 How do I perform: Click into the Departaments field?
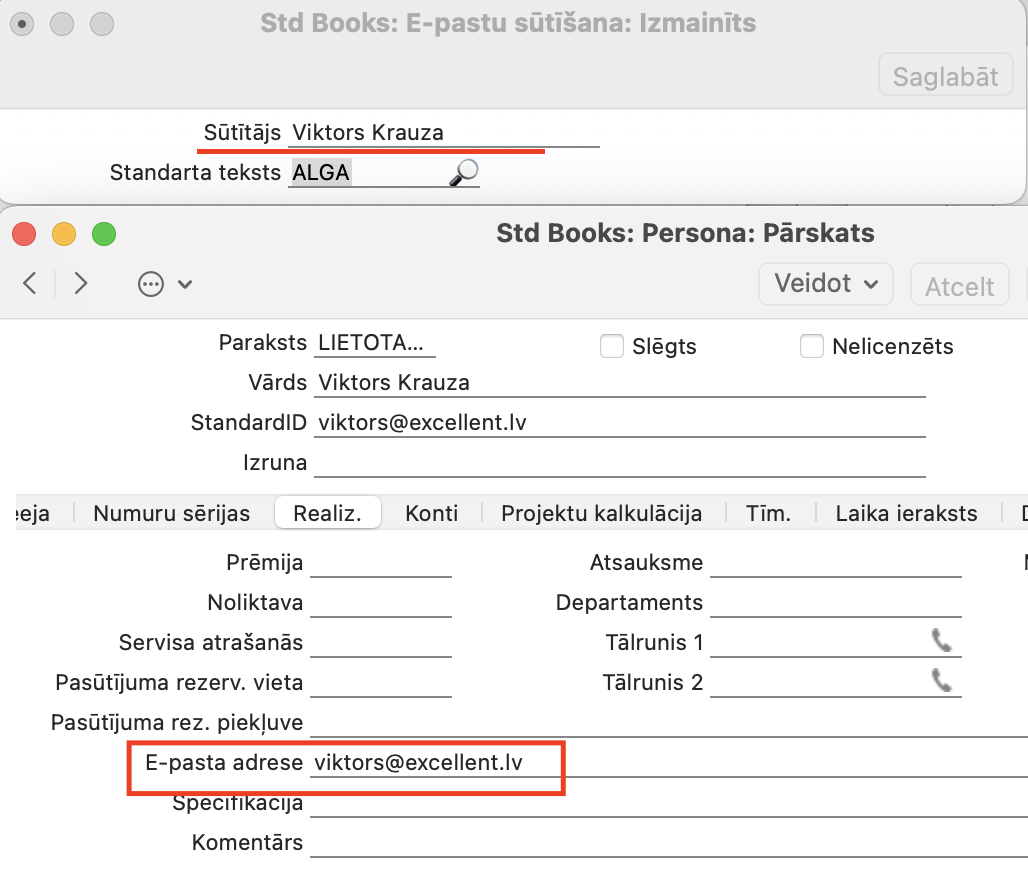coord(834,603)
